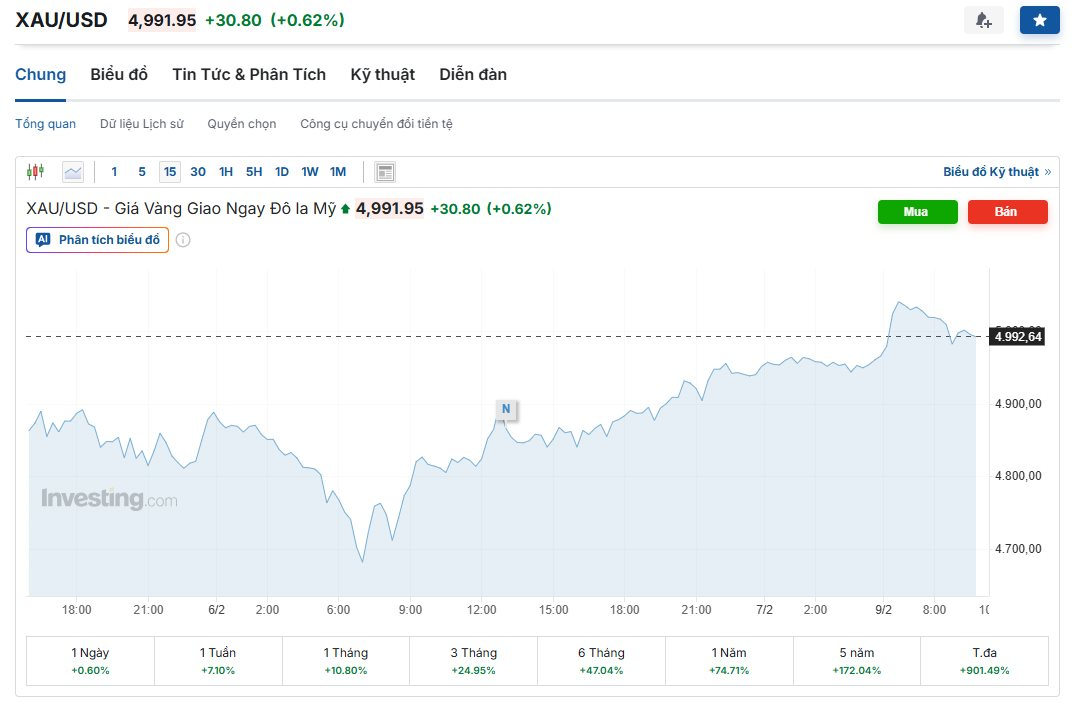Open the Kỹ thuật tab
Image resolution: width=1082 pixels, height=724 pixels.
coord(382,74)
